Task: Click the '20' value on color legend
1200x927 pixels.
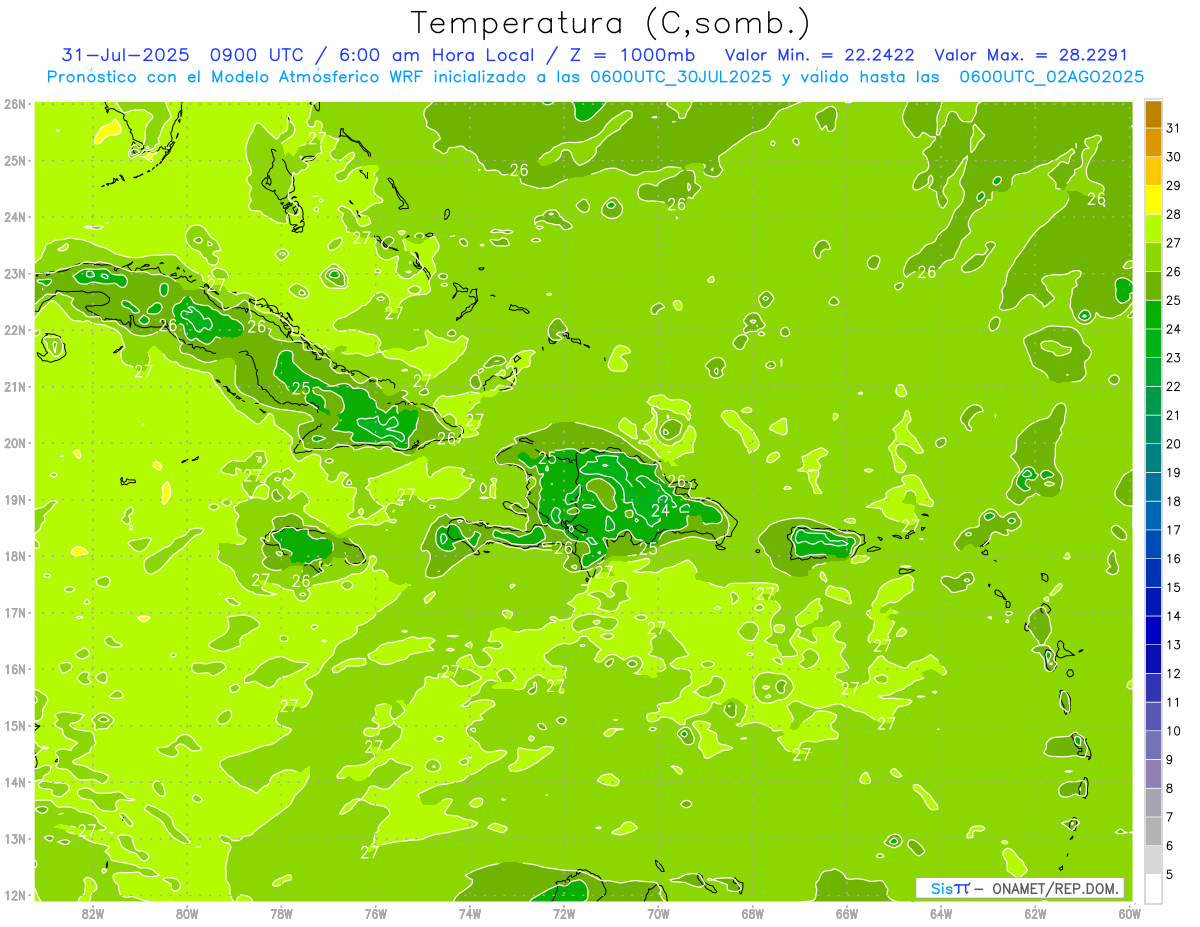Action: pyautogui.click(x=1173, y=444)
